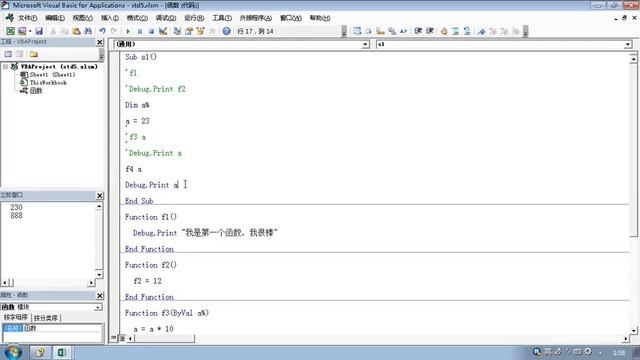Indent the selected code lines
Screen dimensions: 640x360
point(418,31)
